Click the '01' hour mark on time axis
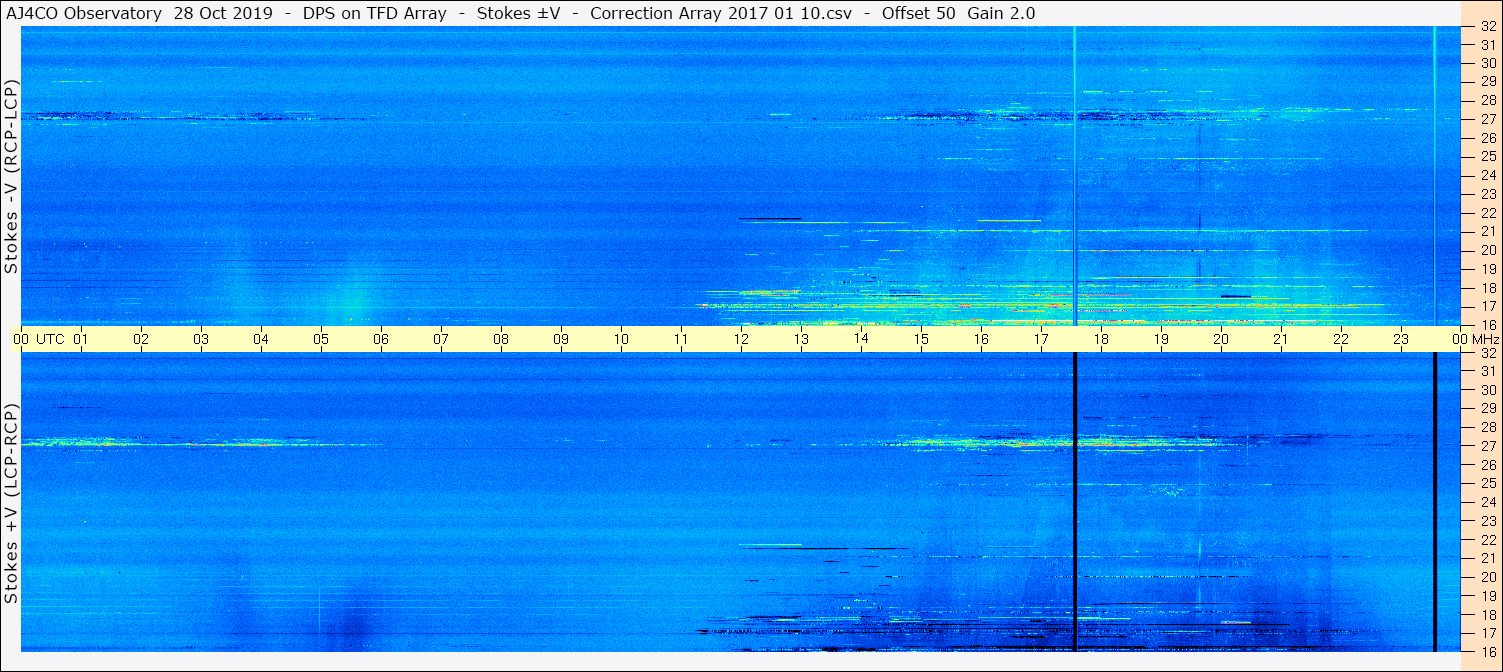 [x=81, y=339]
